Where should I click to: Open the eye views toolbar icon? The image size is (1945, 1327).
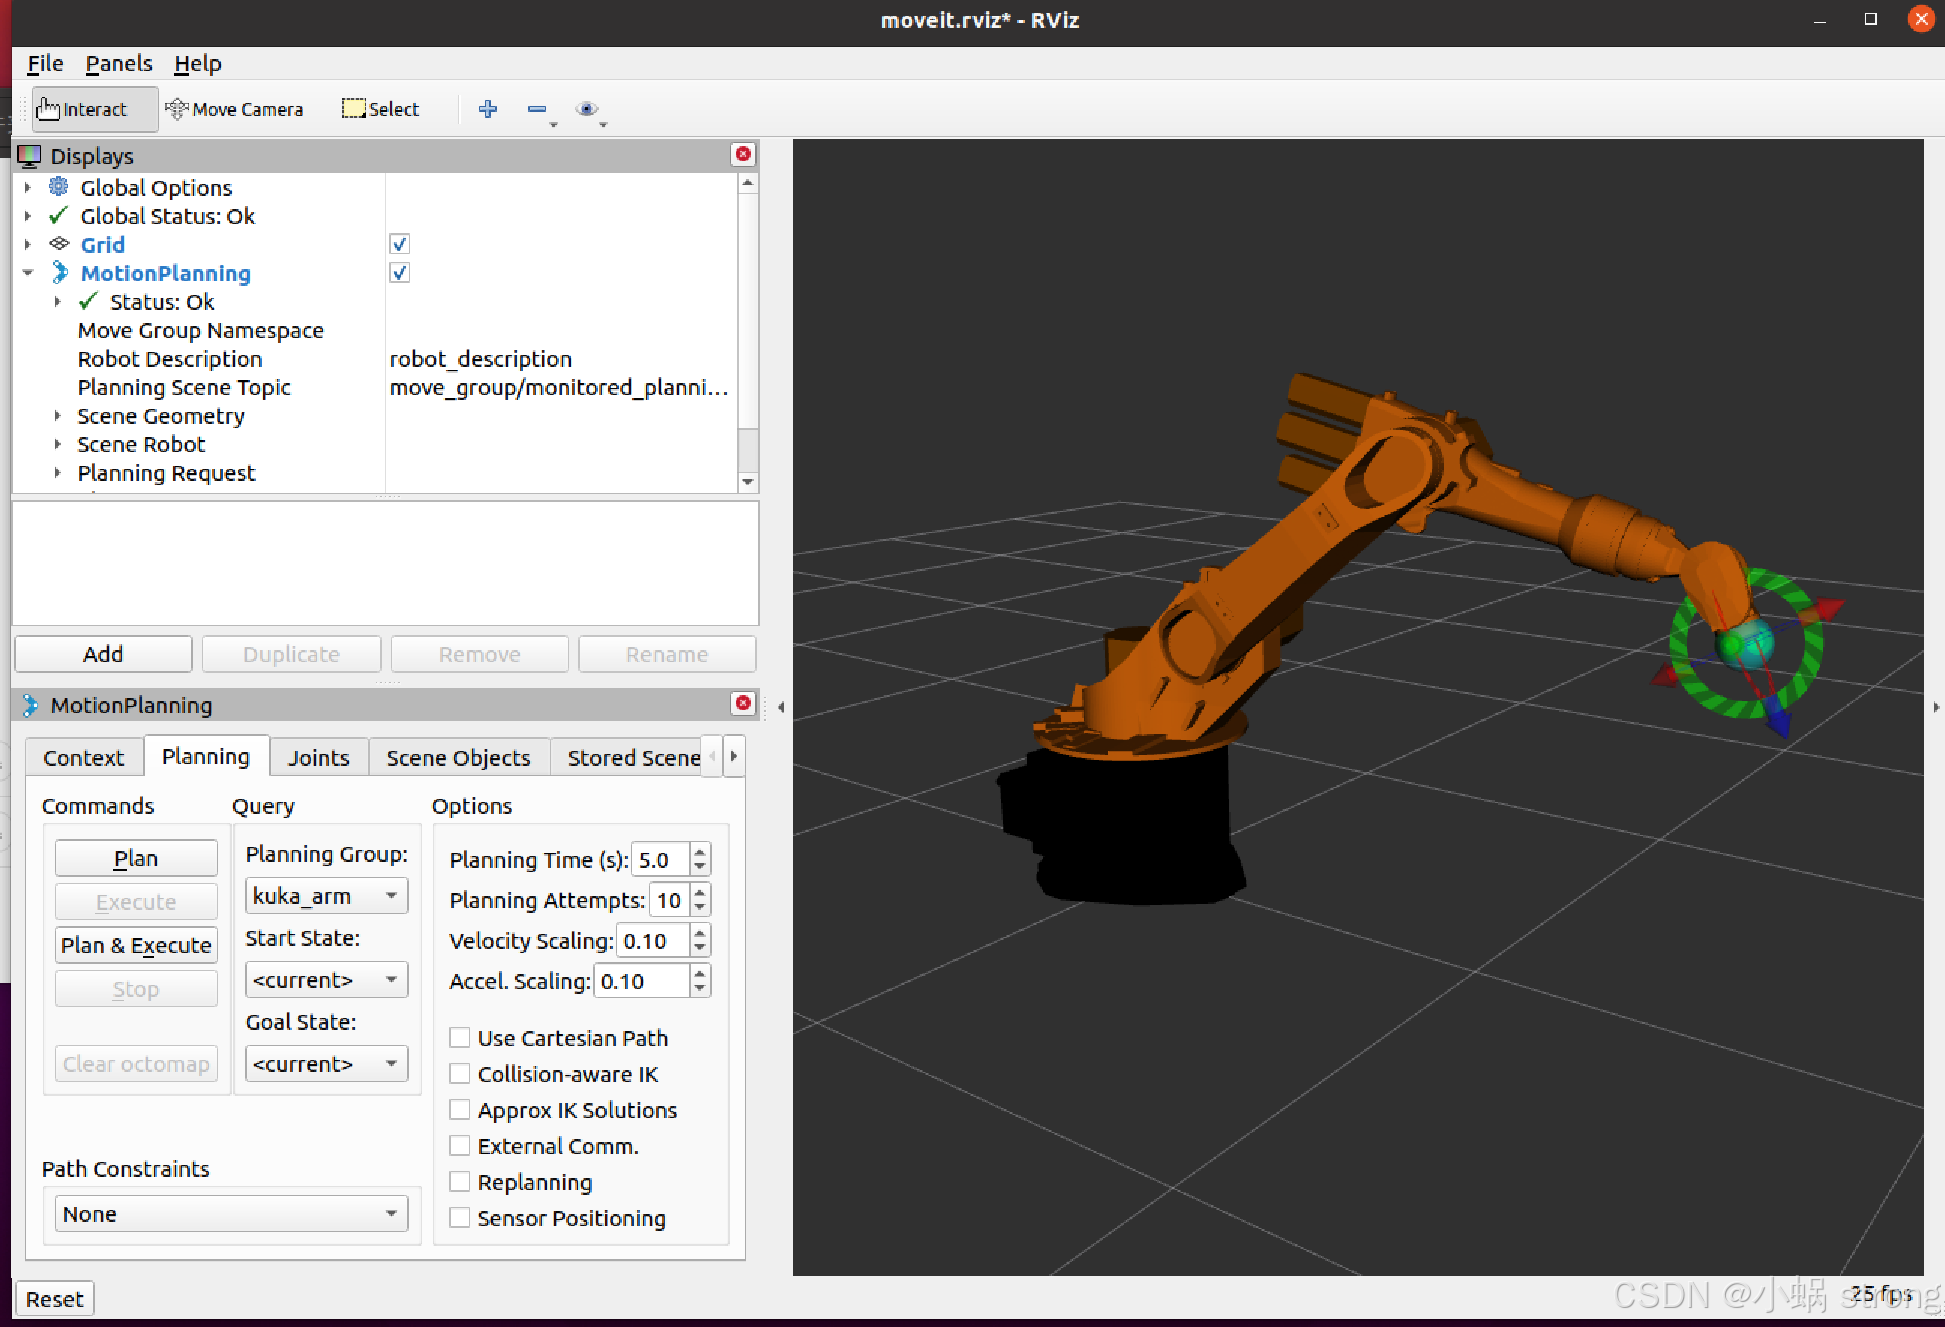(587, 109)
